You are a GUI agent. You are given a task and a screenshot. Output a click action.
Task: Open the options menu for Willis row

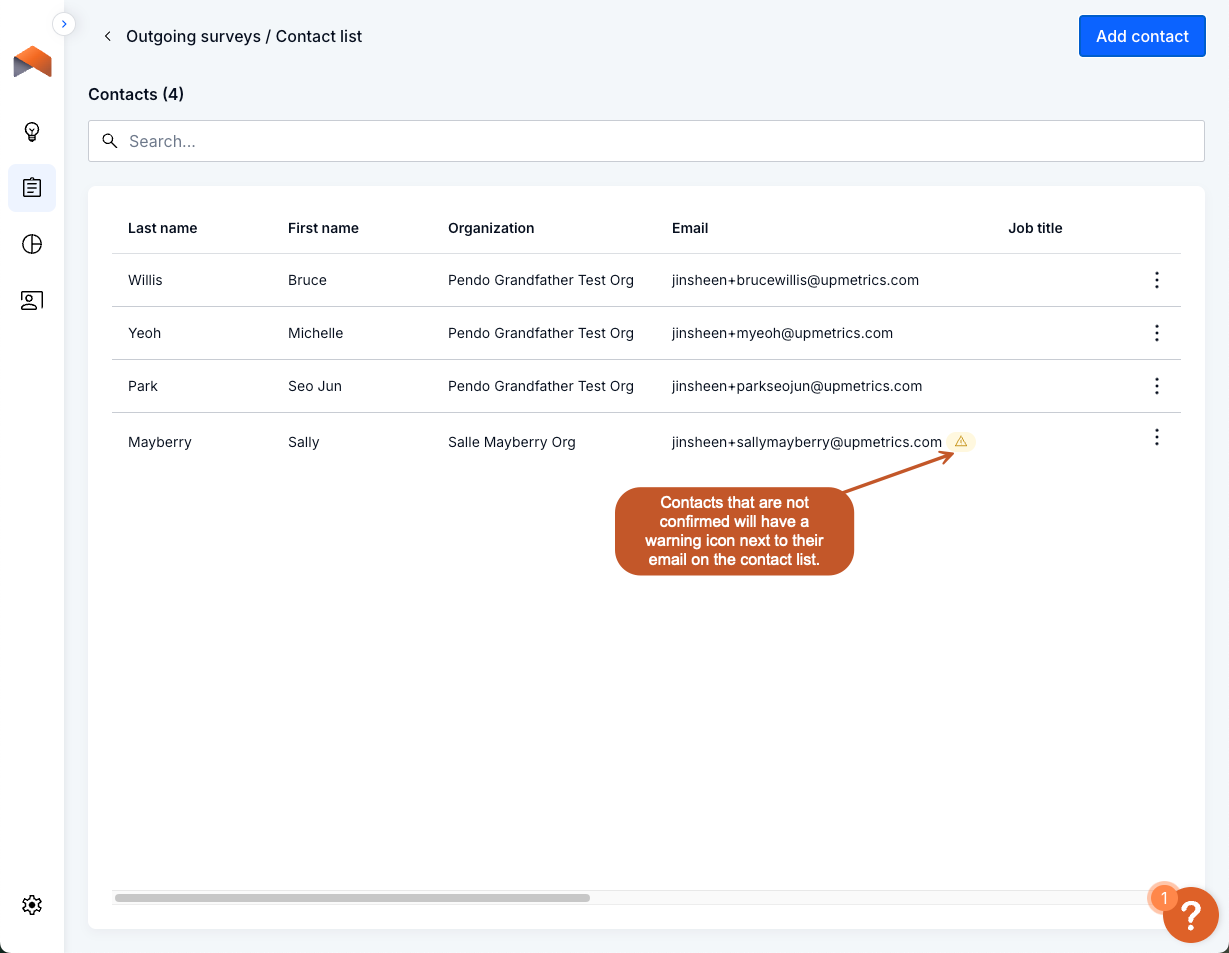1156,280
